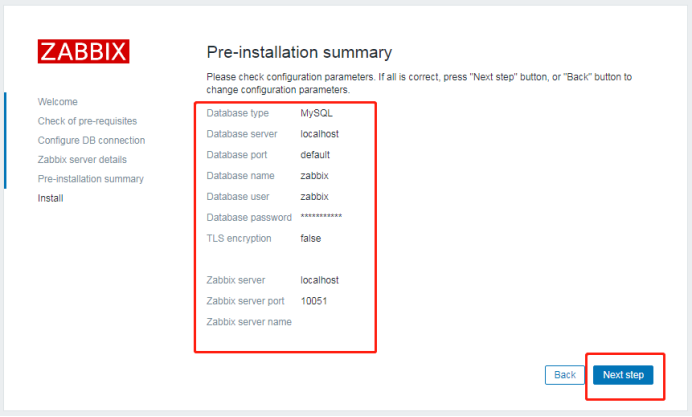Go to the Welcome step
Image resolution: width=692 pixels, height=417 pixels.
(57, 102)
